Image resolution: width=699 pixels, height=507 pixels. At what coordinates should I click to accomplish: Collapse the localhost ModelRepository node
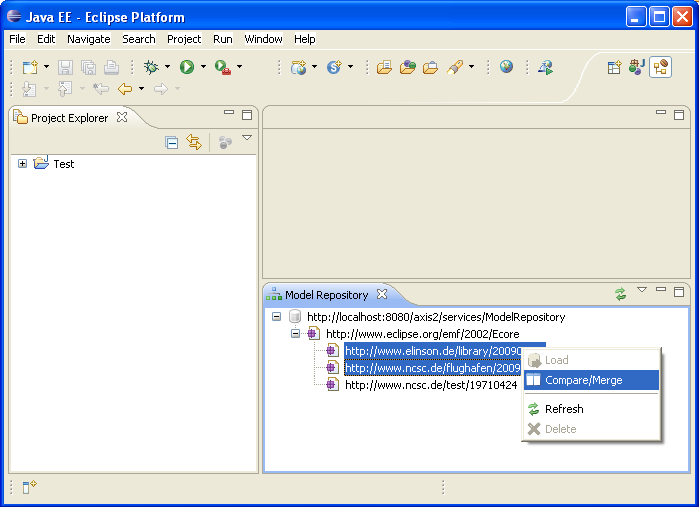[276, 317]
